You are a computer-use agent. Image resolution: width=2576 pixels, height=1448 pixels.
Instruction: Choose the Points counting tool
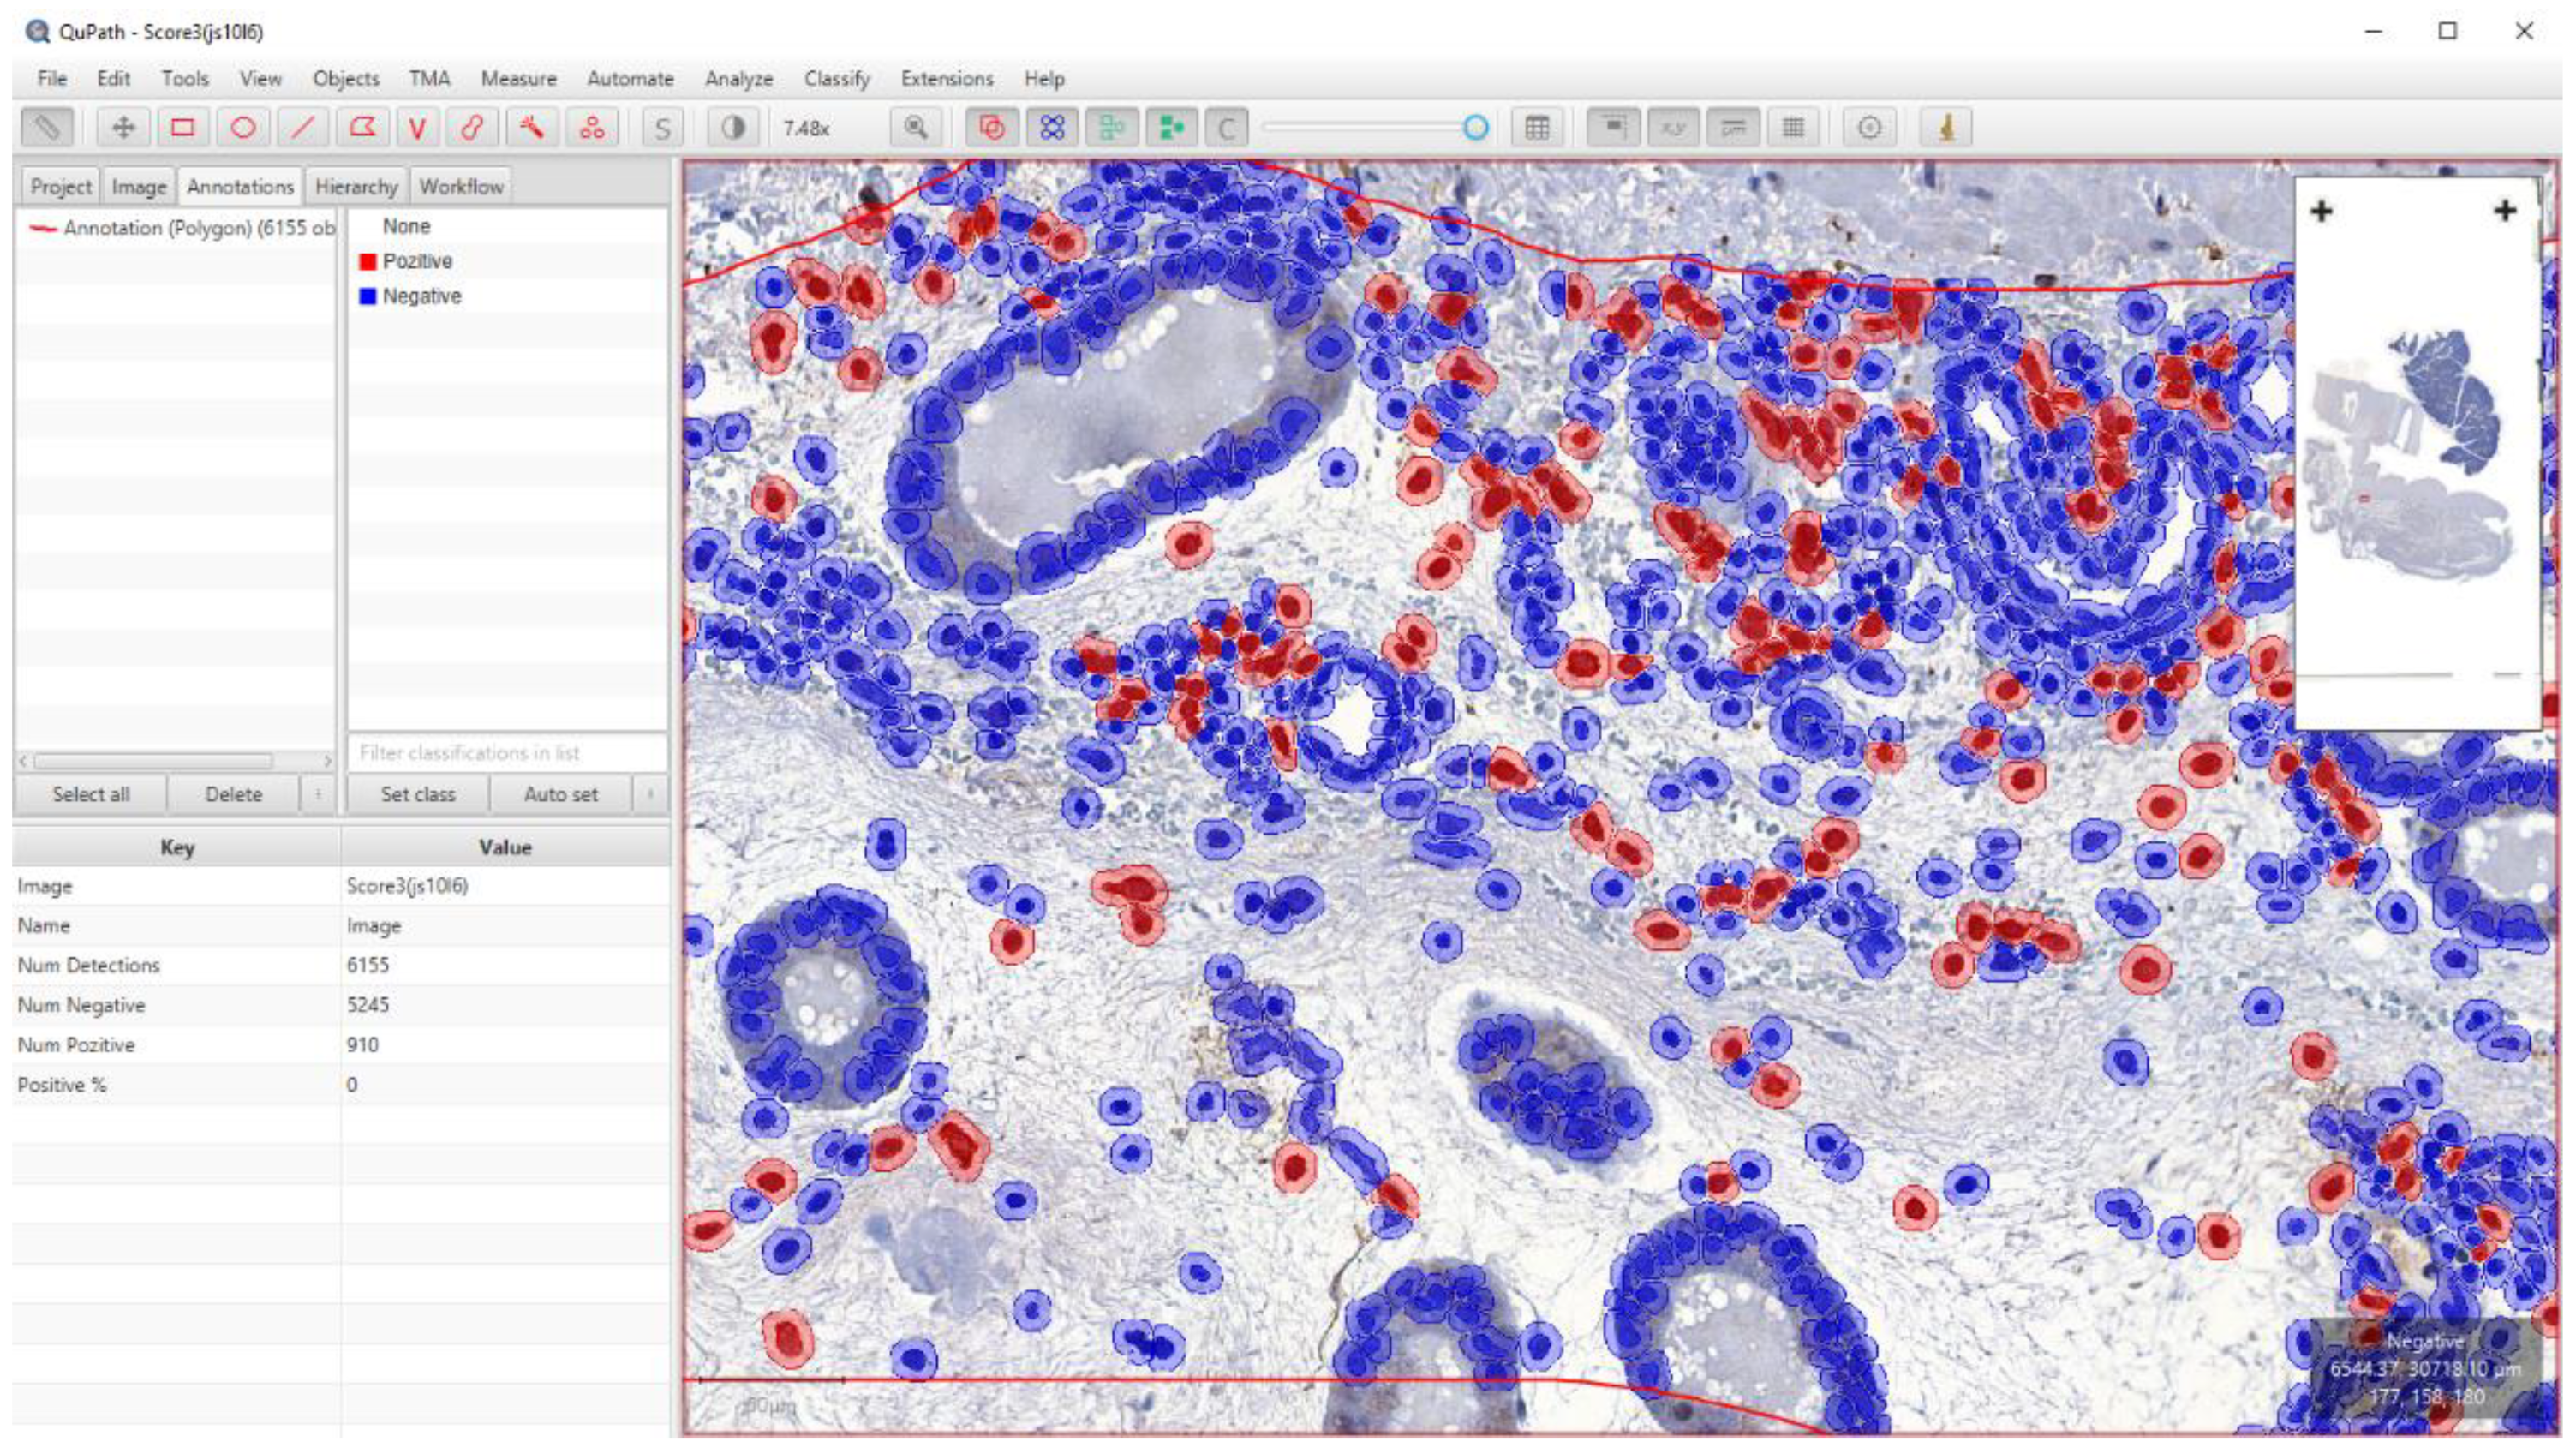pos(592,128)
